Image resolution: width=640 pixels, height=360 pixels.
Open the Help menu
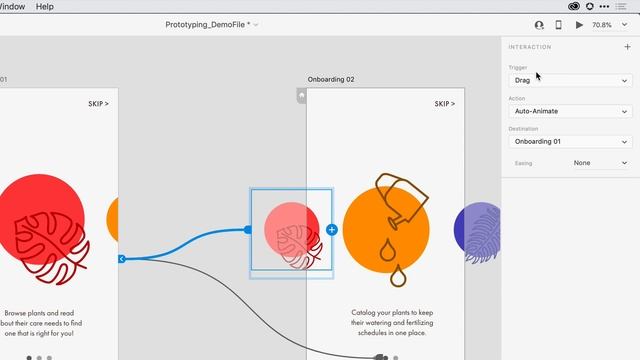[x=44, y=7]
